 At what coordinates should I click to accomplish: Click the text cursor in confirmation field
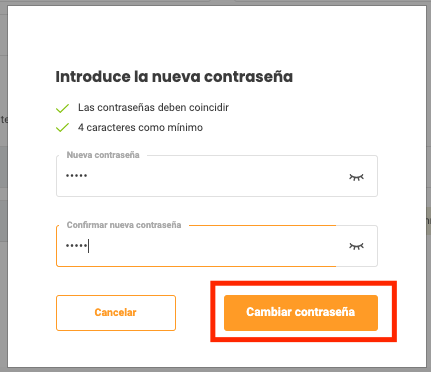(88, 246)
